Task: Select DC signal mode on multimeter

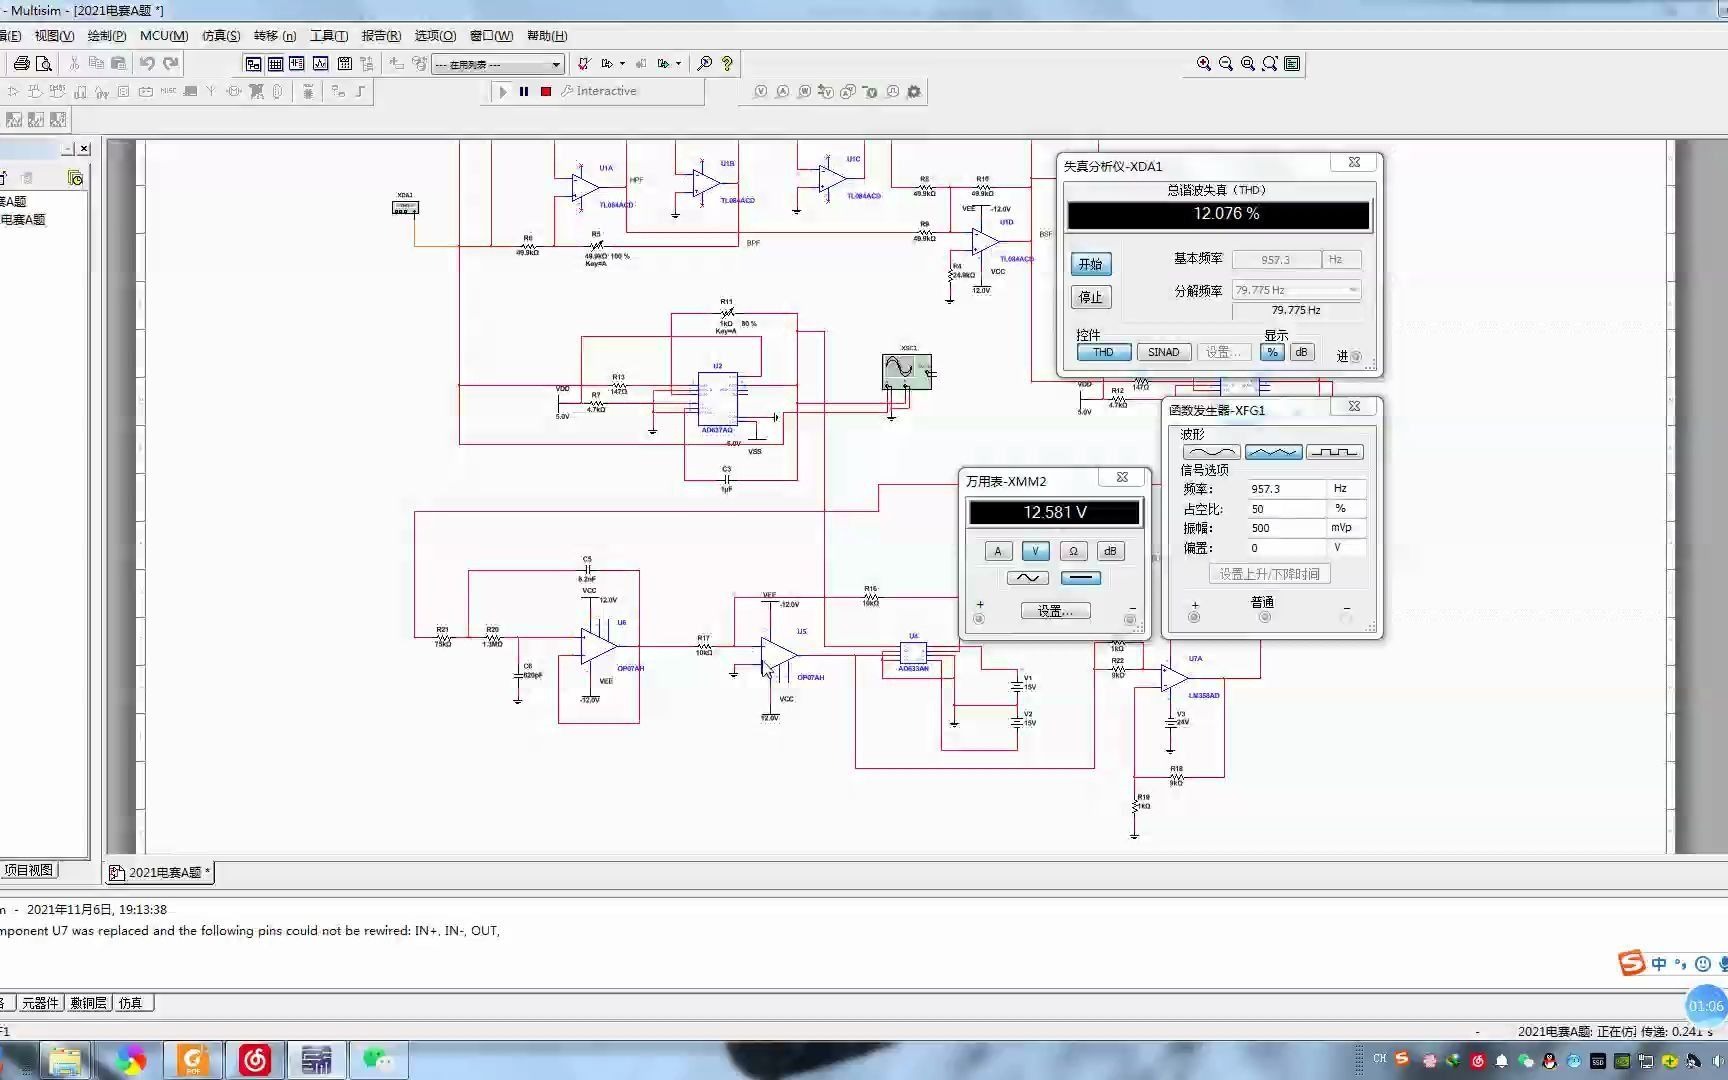Action: 1080,578
